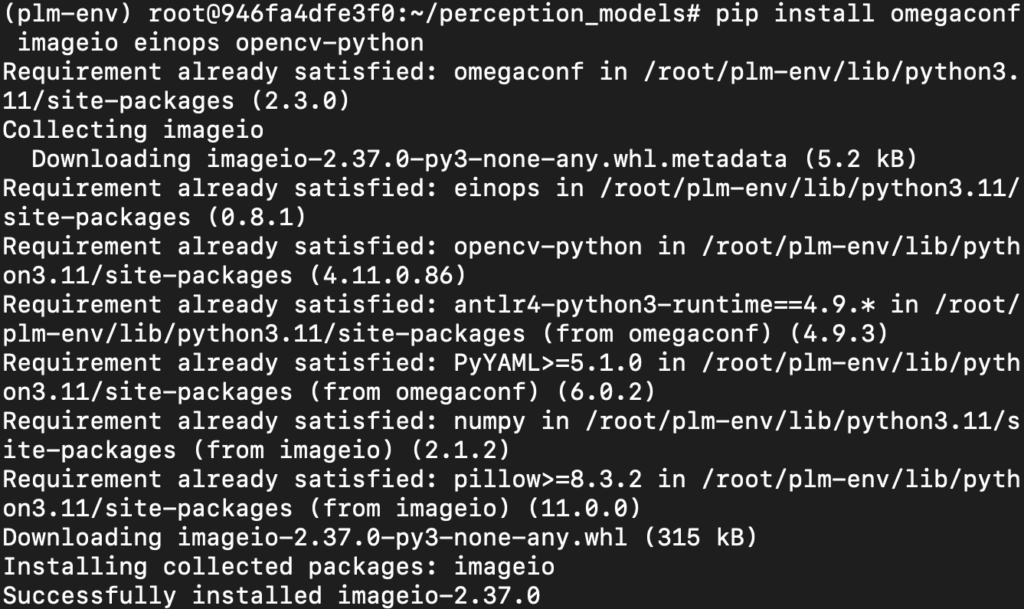Click 'Successfully installed imageio-2.37.0' message
Screen dimensions: 1024x609
(272, 596)
